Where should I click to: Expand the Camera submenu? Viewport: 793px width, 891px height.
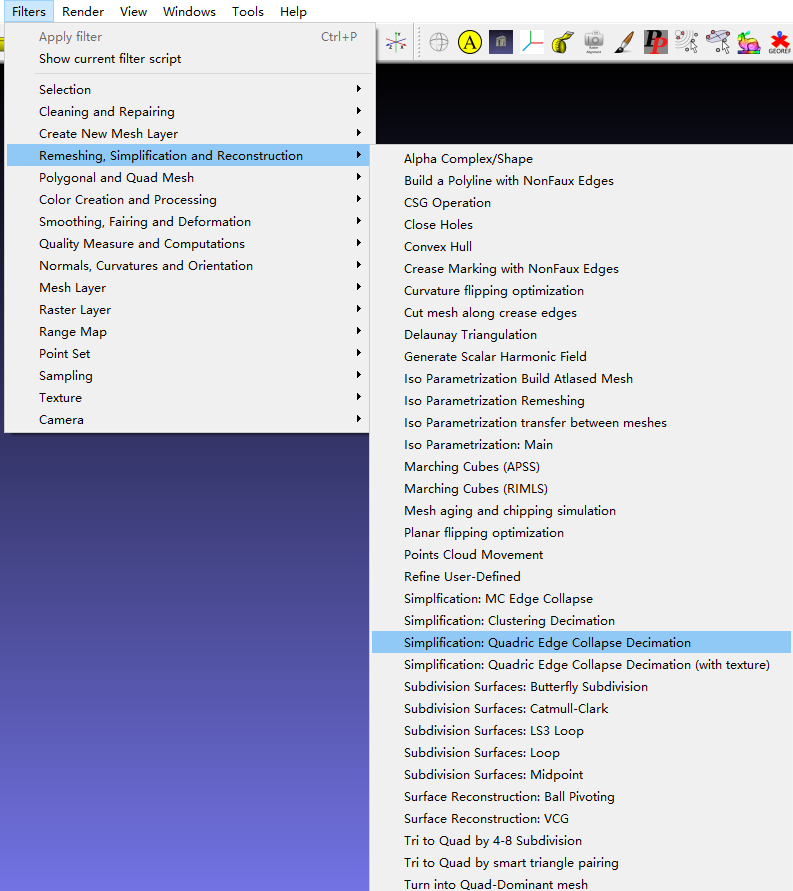[187, 419]
